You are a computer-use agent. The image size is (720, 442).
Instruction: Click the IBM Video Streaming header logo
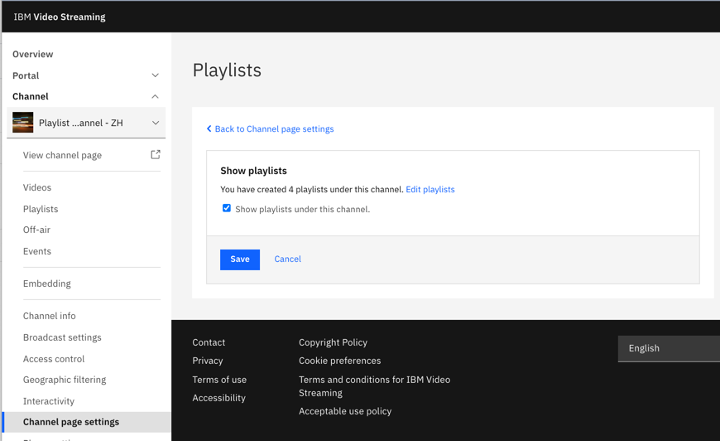click(x=59, y=17)
